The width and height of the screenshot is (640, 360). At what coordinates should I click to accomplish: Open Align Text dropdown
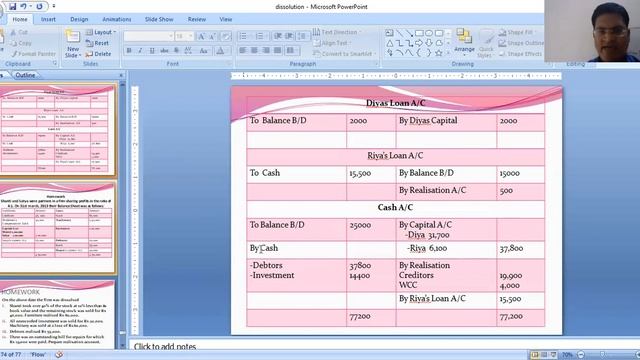332,43
